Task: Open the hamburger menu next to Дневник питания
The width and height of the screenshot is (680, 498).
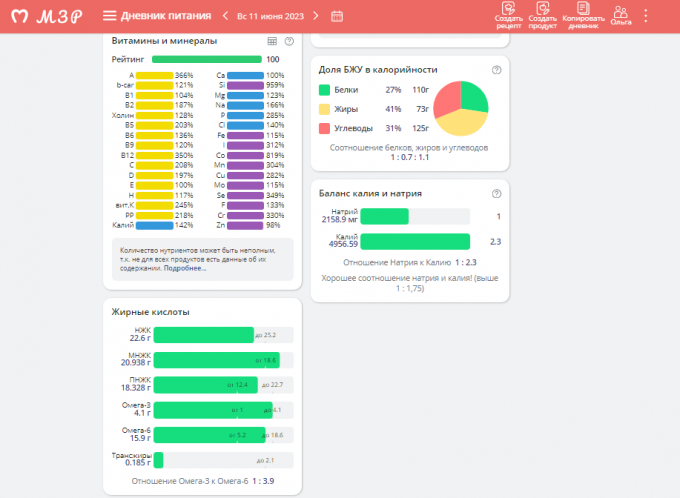Action: tap(110, 16)
